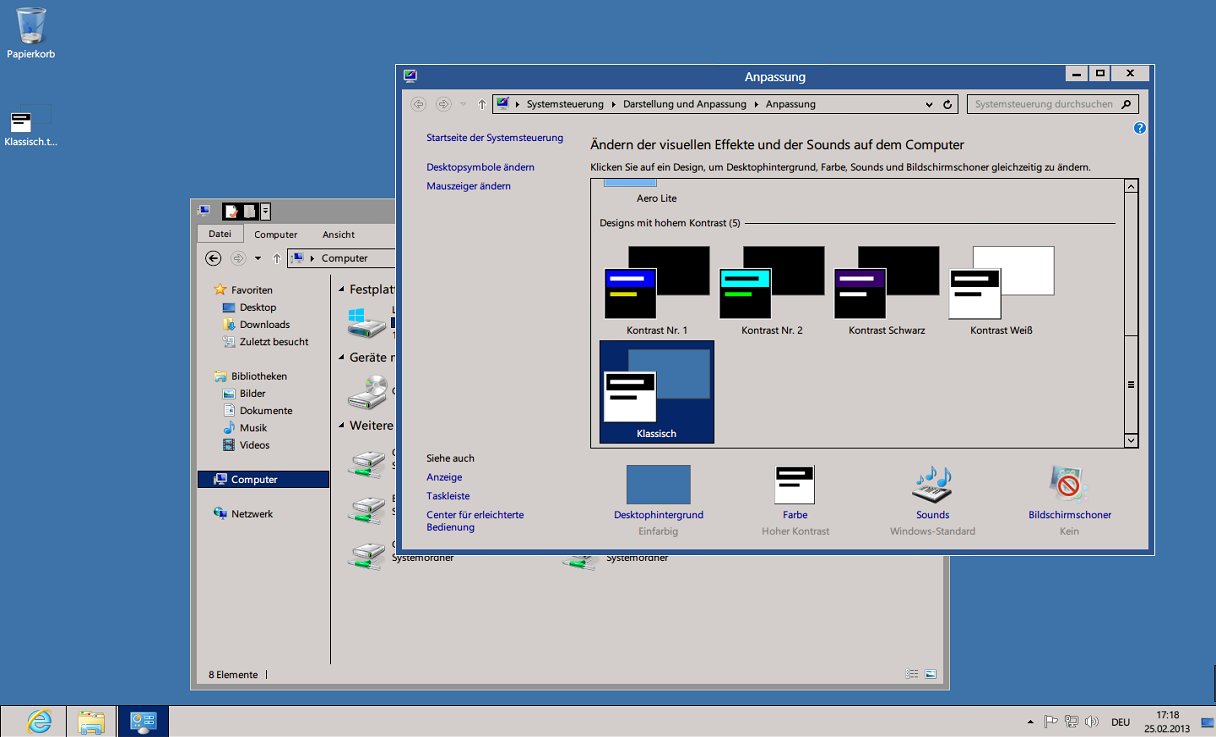
Task: Switch Explorer to large icons view
Action: pos(930,674)
